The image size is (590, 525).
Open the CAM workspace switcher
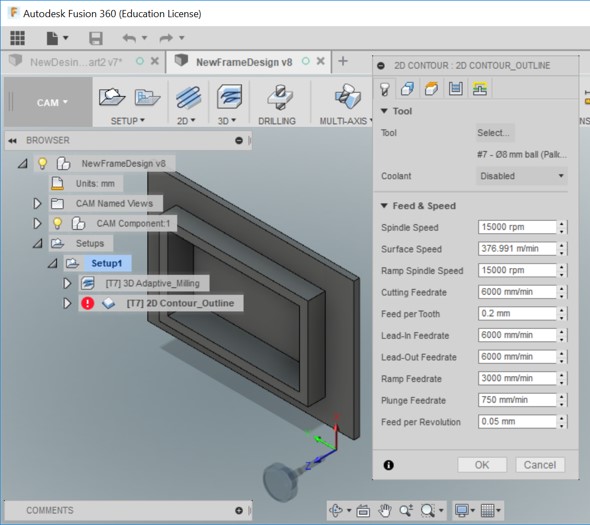(52, 102)
